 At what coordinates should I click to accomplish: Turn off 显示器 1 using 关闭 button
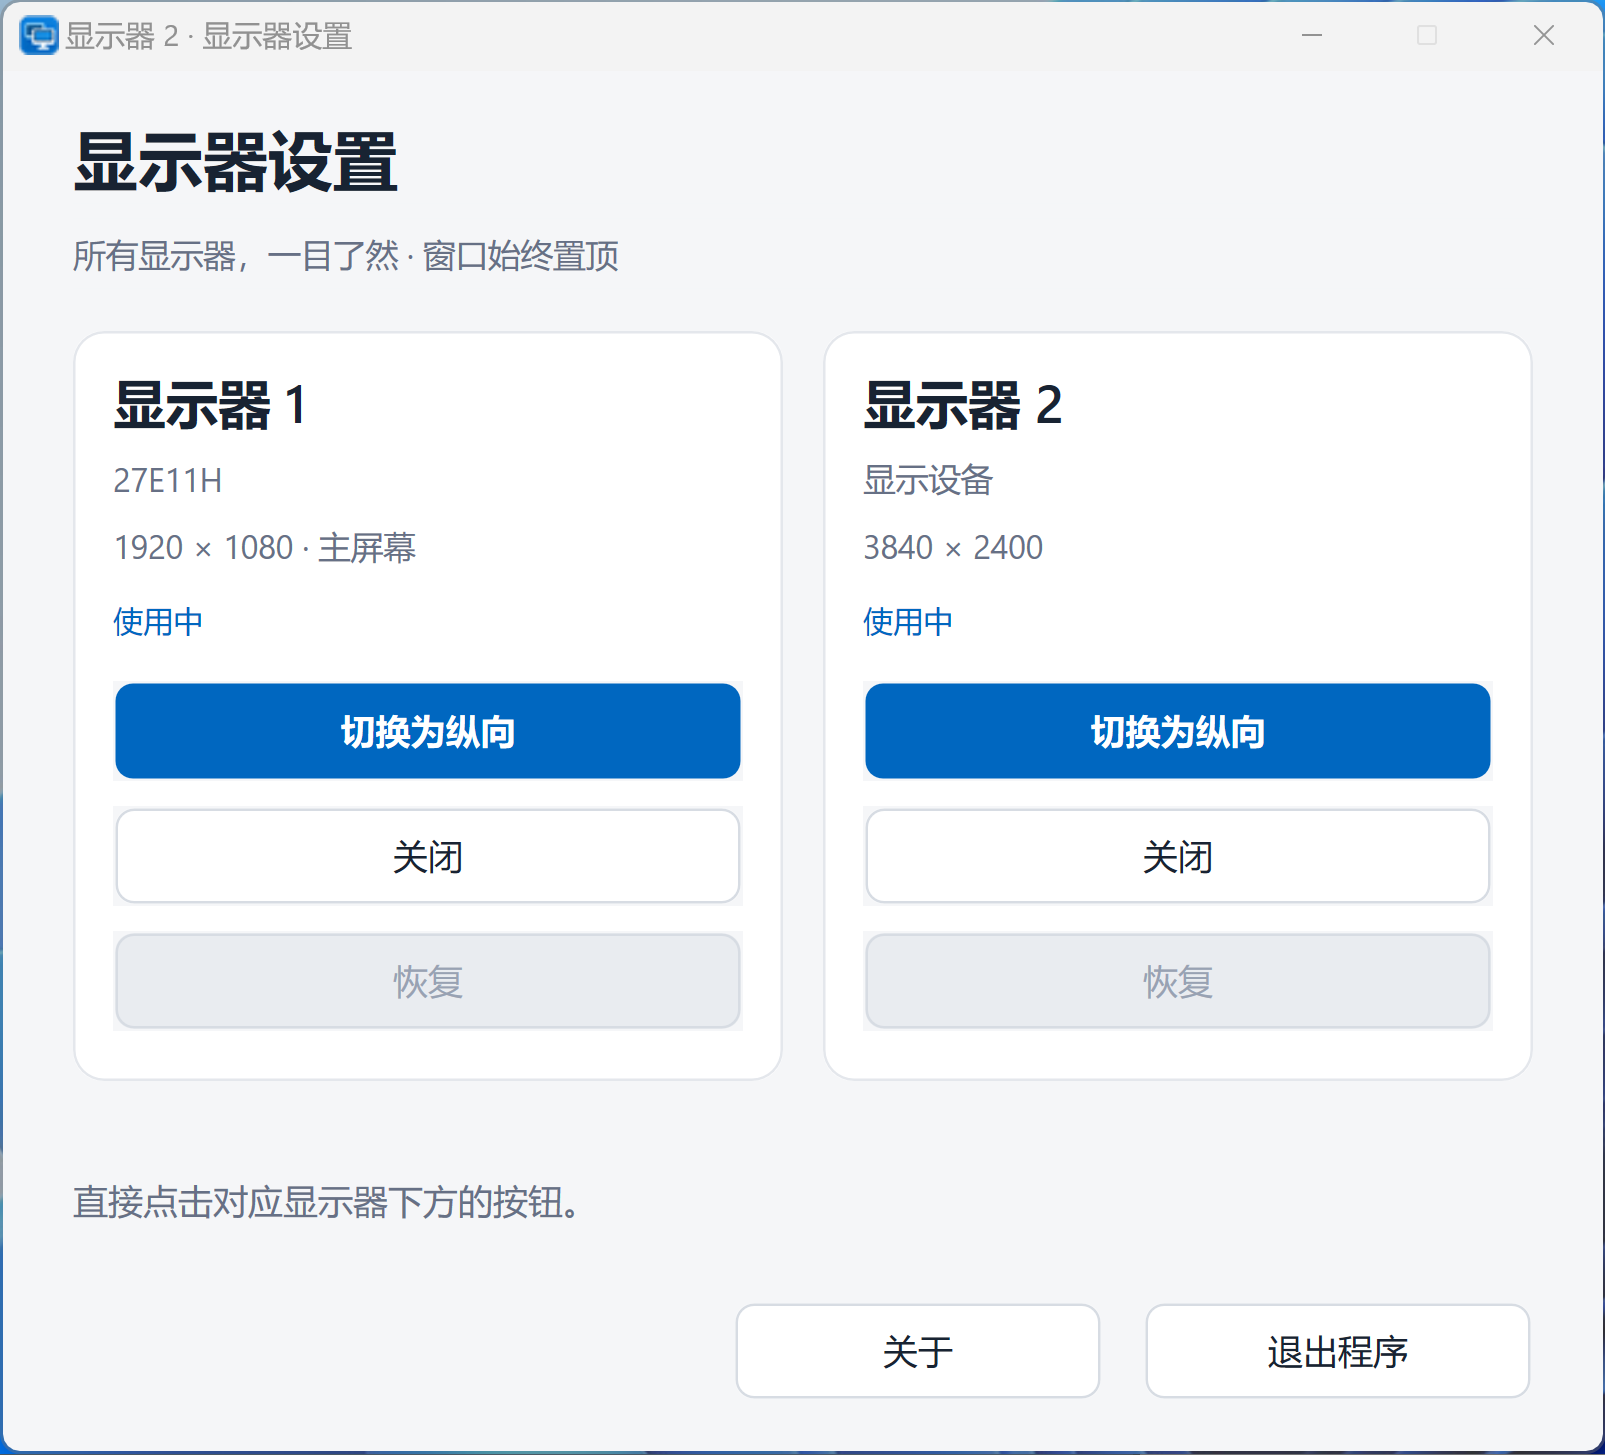[428, 856]
